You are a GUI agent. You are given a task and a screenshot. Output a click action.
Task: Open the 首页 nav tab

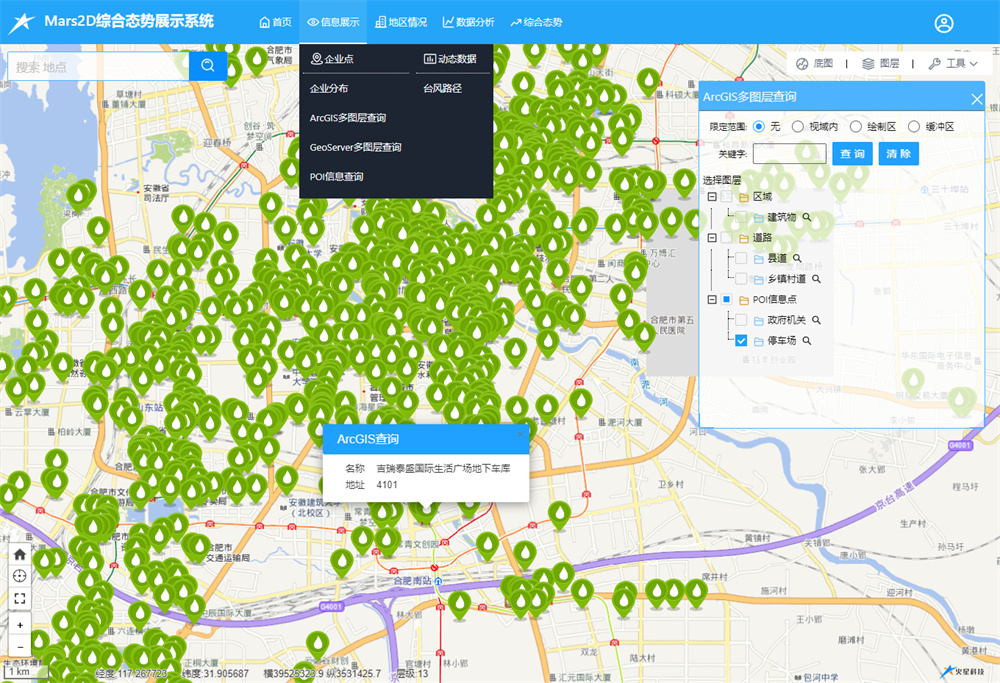pyautogui.click(x=276, y=22)
